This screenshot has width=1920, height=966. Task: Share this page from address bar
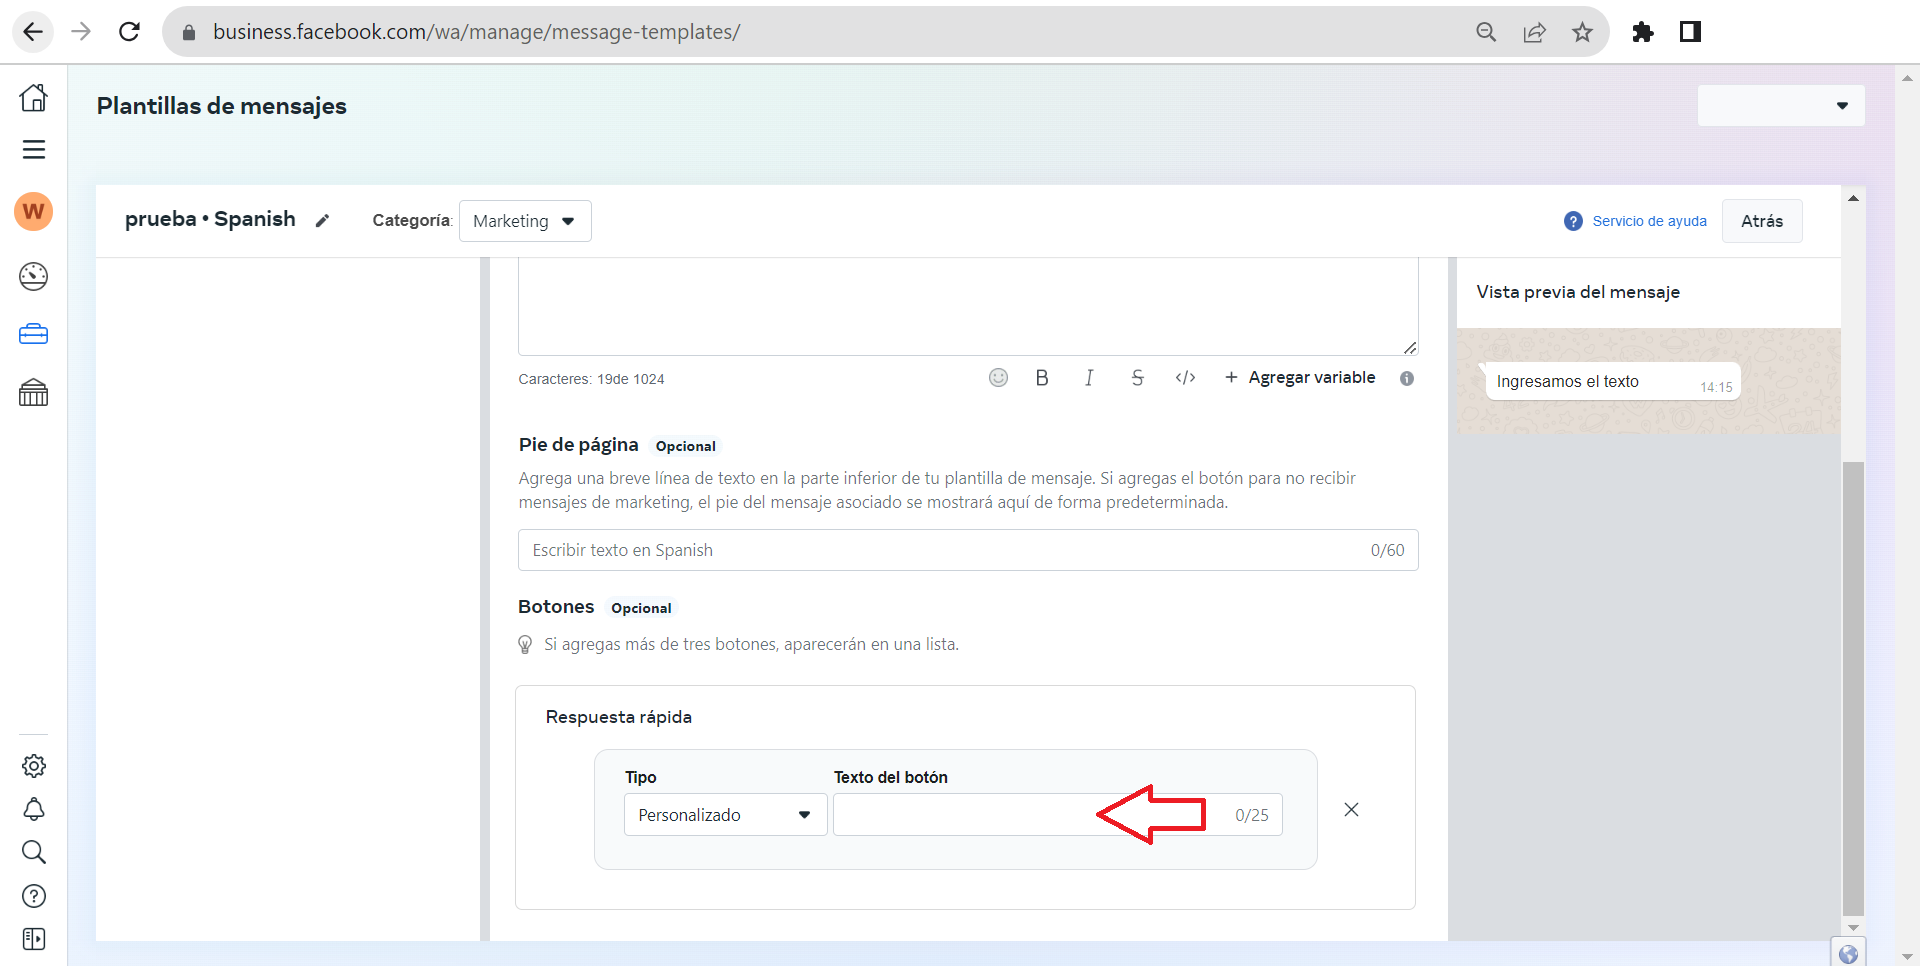[x=1534, y=32]
